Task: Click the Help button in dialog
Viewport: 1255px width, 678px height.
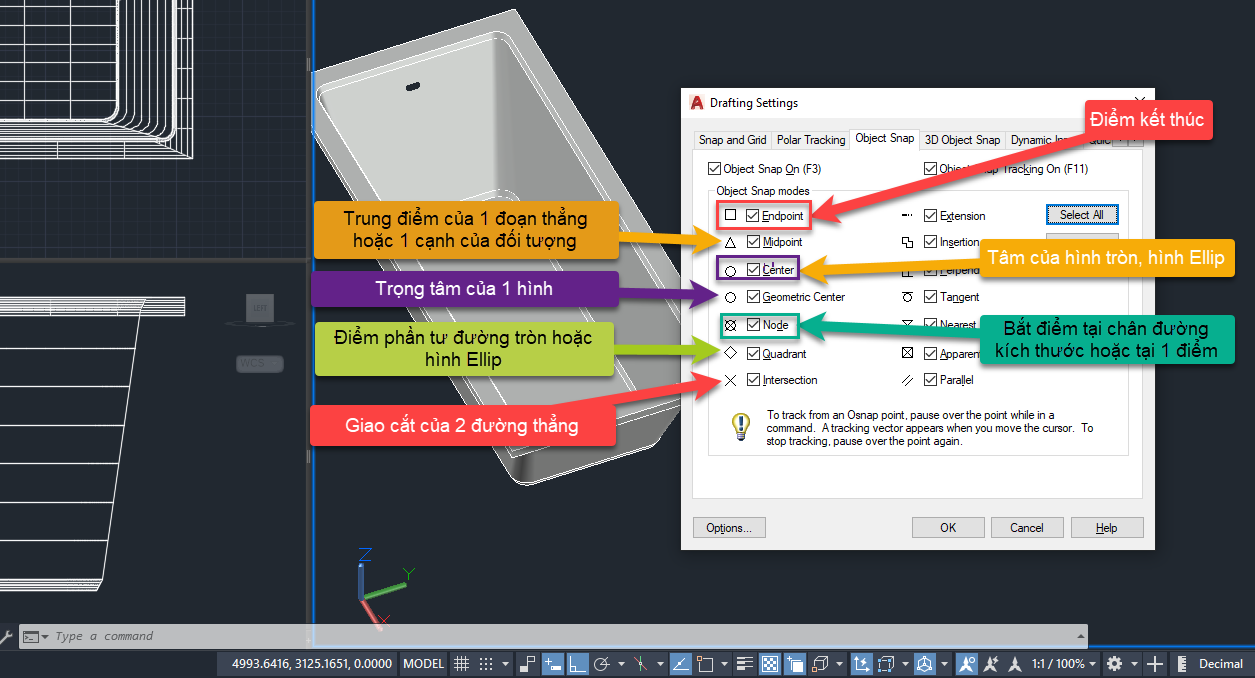Action: coord(1107,528)
